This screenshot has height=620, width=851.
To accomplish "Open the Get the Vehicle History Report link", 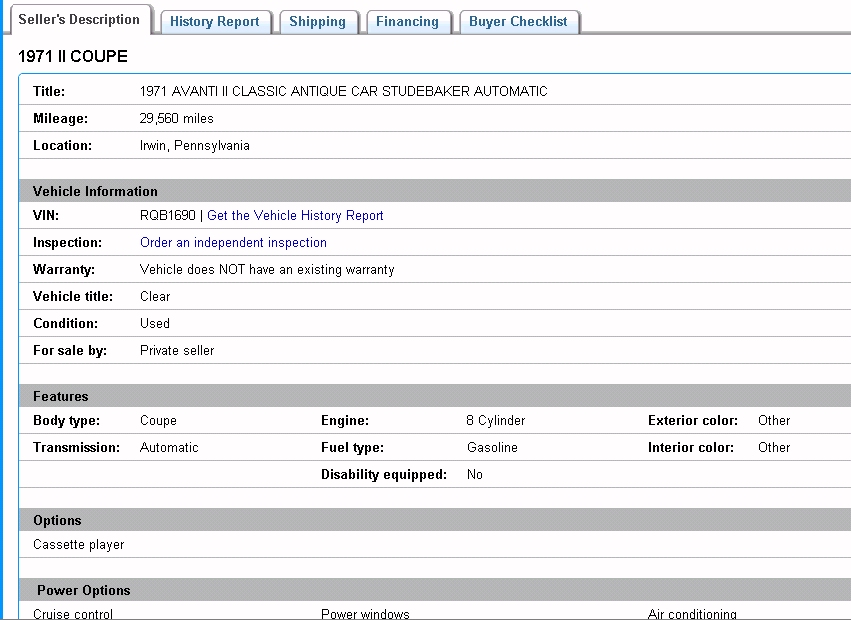I will point(295,216).
